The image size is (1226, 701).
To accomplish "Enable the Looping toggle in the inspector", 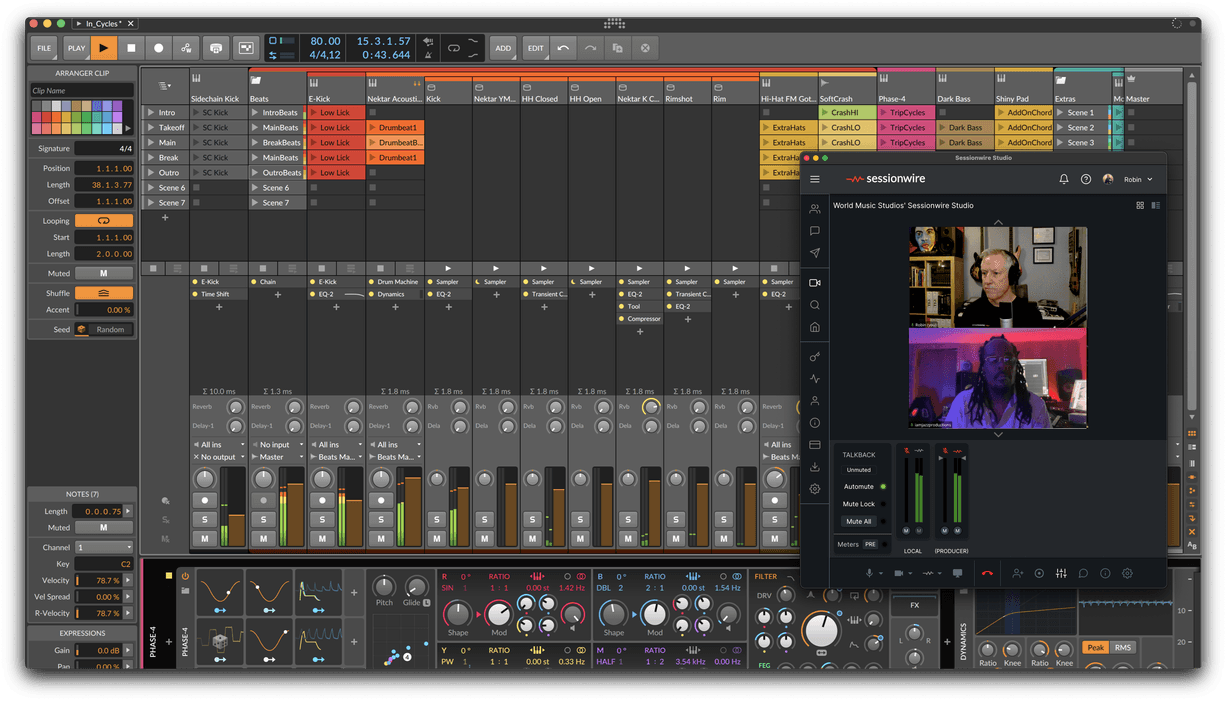I will 104,221.
